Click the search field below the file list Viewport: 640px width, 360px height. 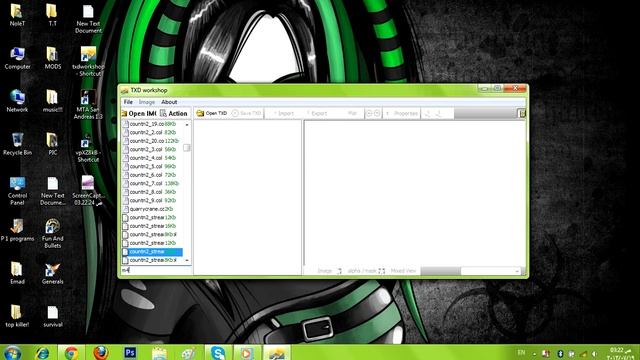156,270
